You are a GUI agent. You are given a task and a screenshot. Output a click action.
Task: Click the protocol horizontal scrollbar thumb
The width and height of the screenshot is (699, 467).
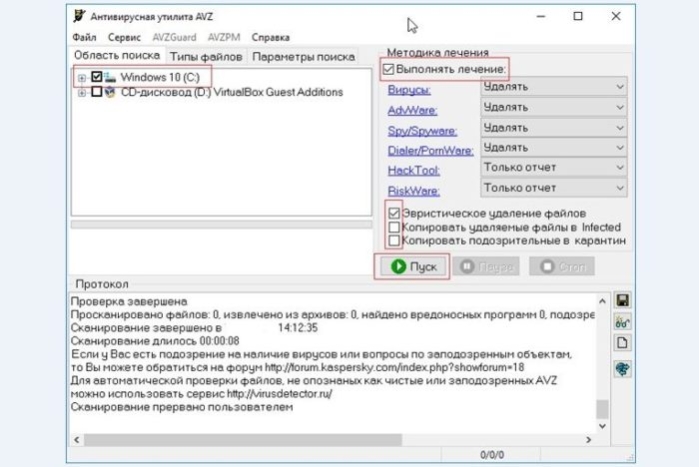click(243, 440)
